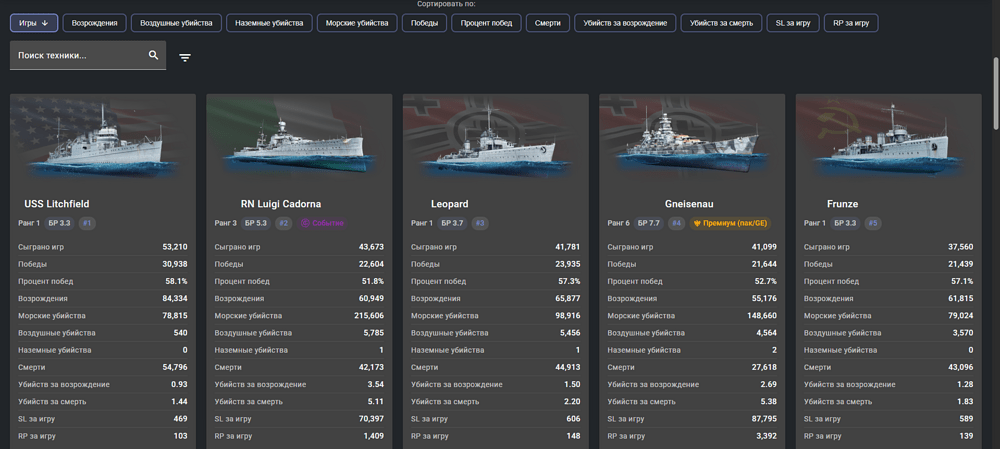The width and height of the screenshot is (1000, 449).
Task: Sort by Убийств за возрождение
Action: [625, 23]
